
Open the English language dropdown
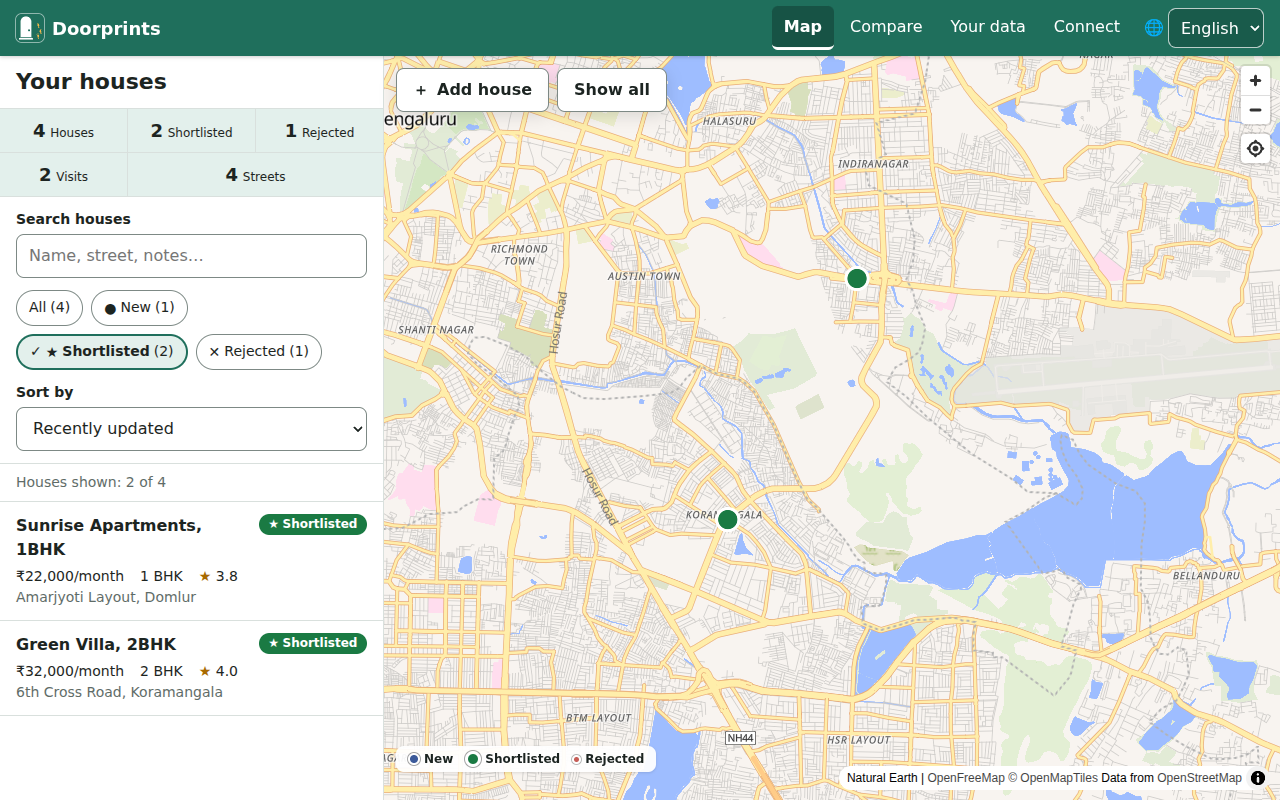coord(1216,28)
